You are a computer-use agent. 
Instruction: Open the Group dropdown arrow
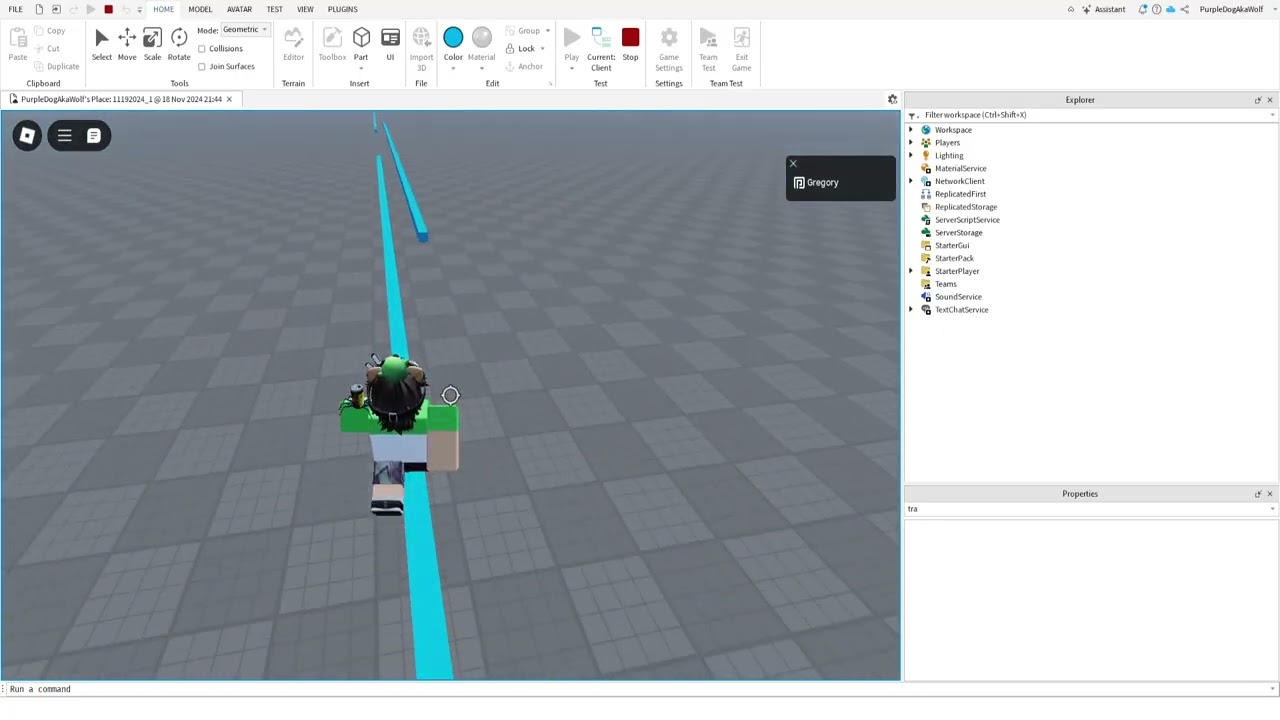pyautogui.click(x=547, y=31)
